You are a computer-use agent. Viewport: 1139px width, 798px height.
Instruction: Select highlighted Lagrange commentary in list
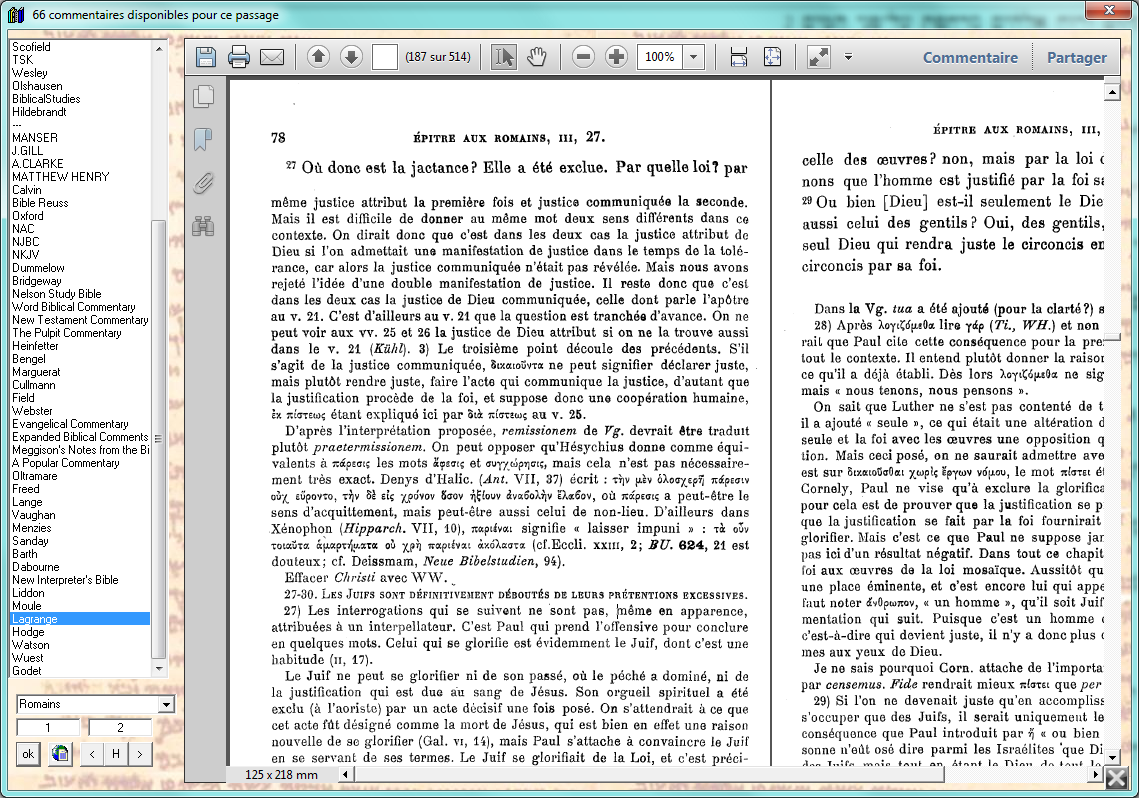80,619
